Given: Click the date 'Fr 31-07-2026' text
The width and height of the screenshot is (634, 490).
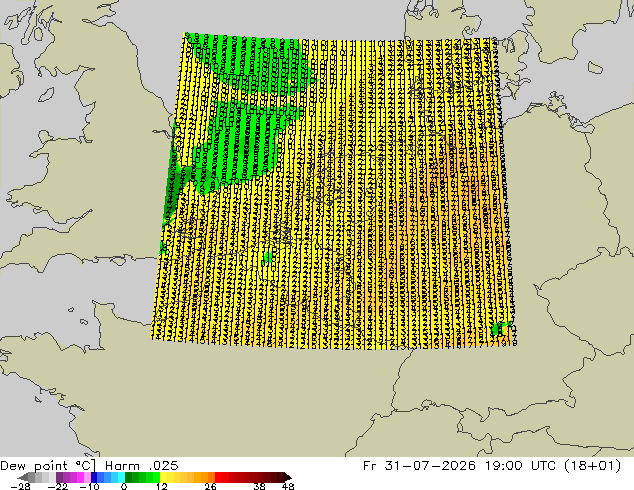Looking at the screenshot, I should [x=419, y=466].
